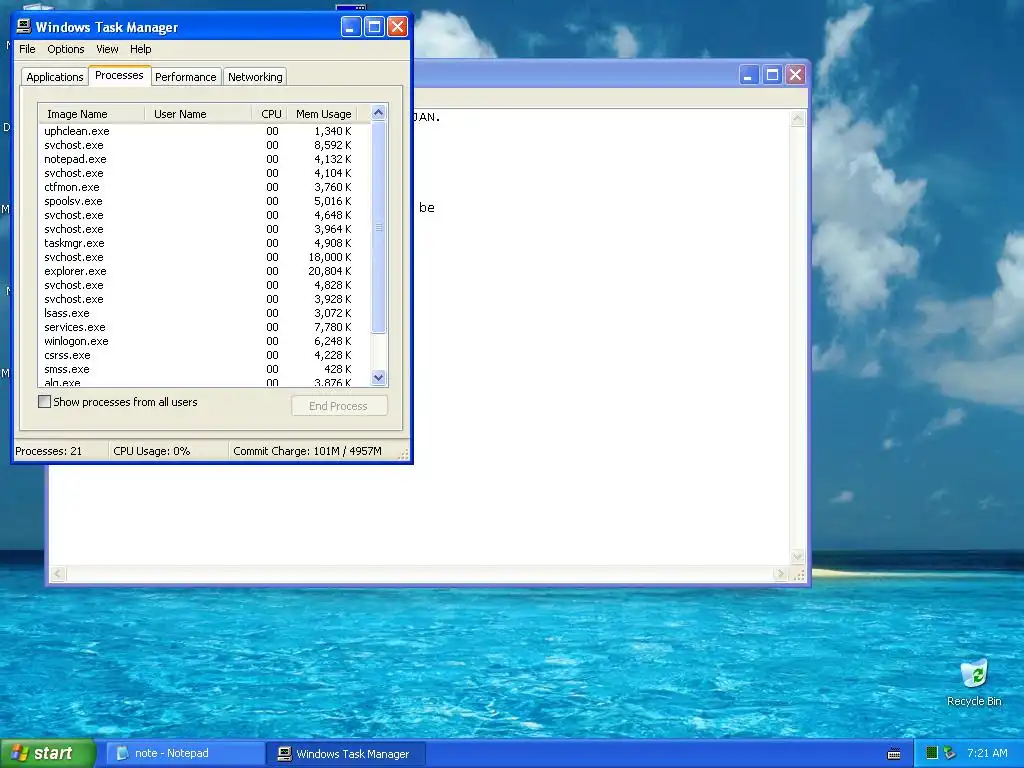Sort by Mem Usage column header

323,114
